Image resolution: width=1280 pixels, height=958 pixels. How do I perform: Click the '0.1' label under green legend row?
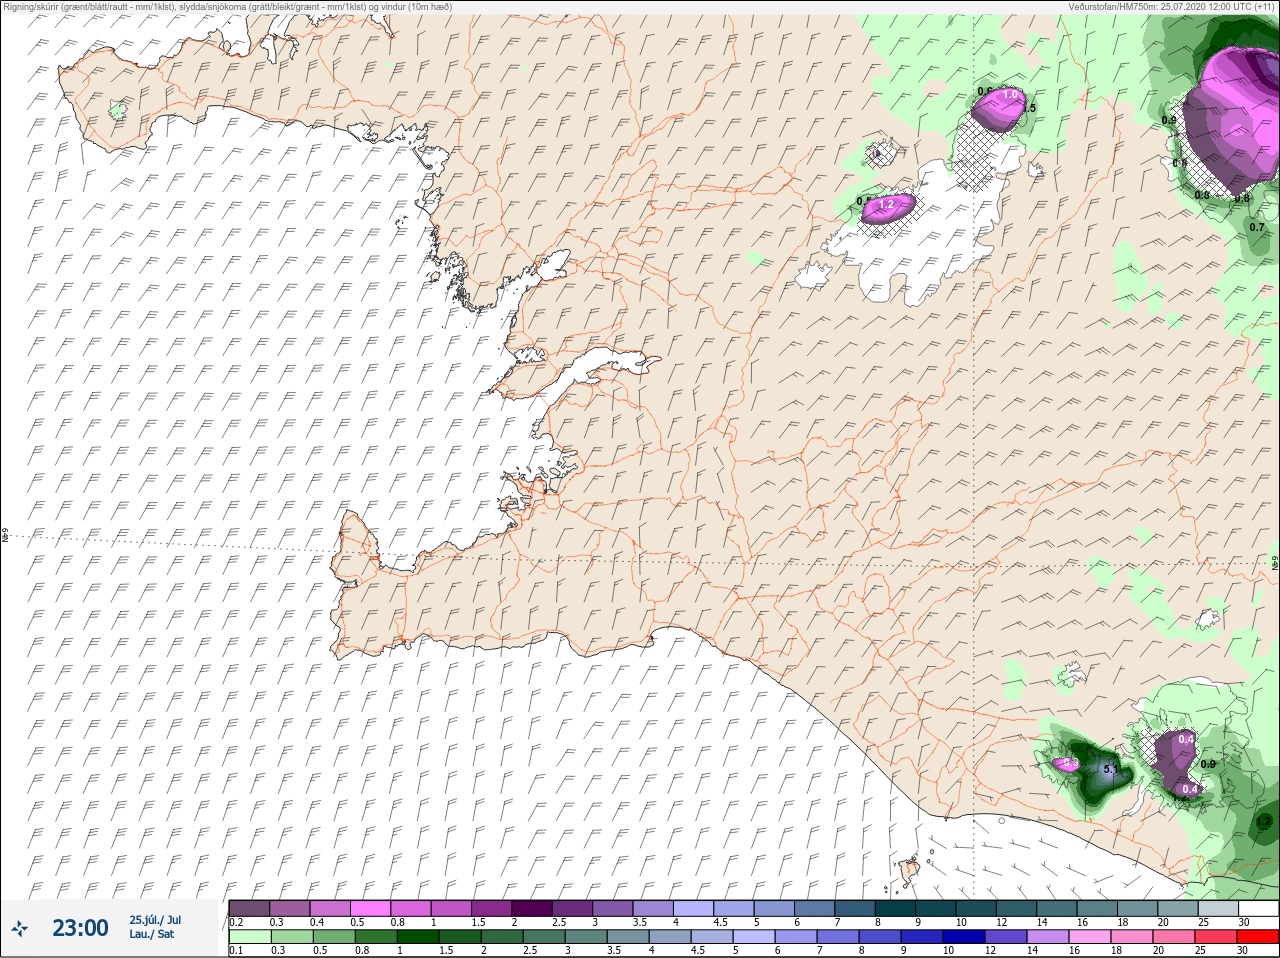click(x=235, y=950)
